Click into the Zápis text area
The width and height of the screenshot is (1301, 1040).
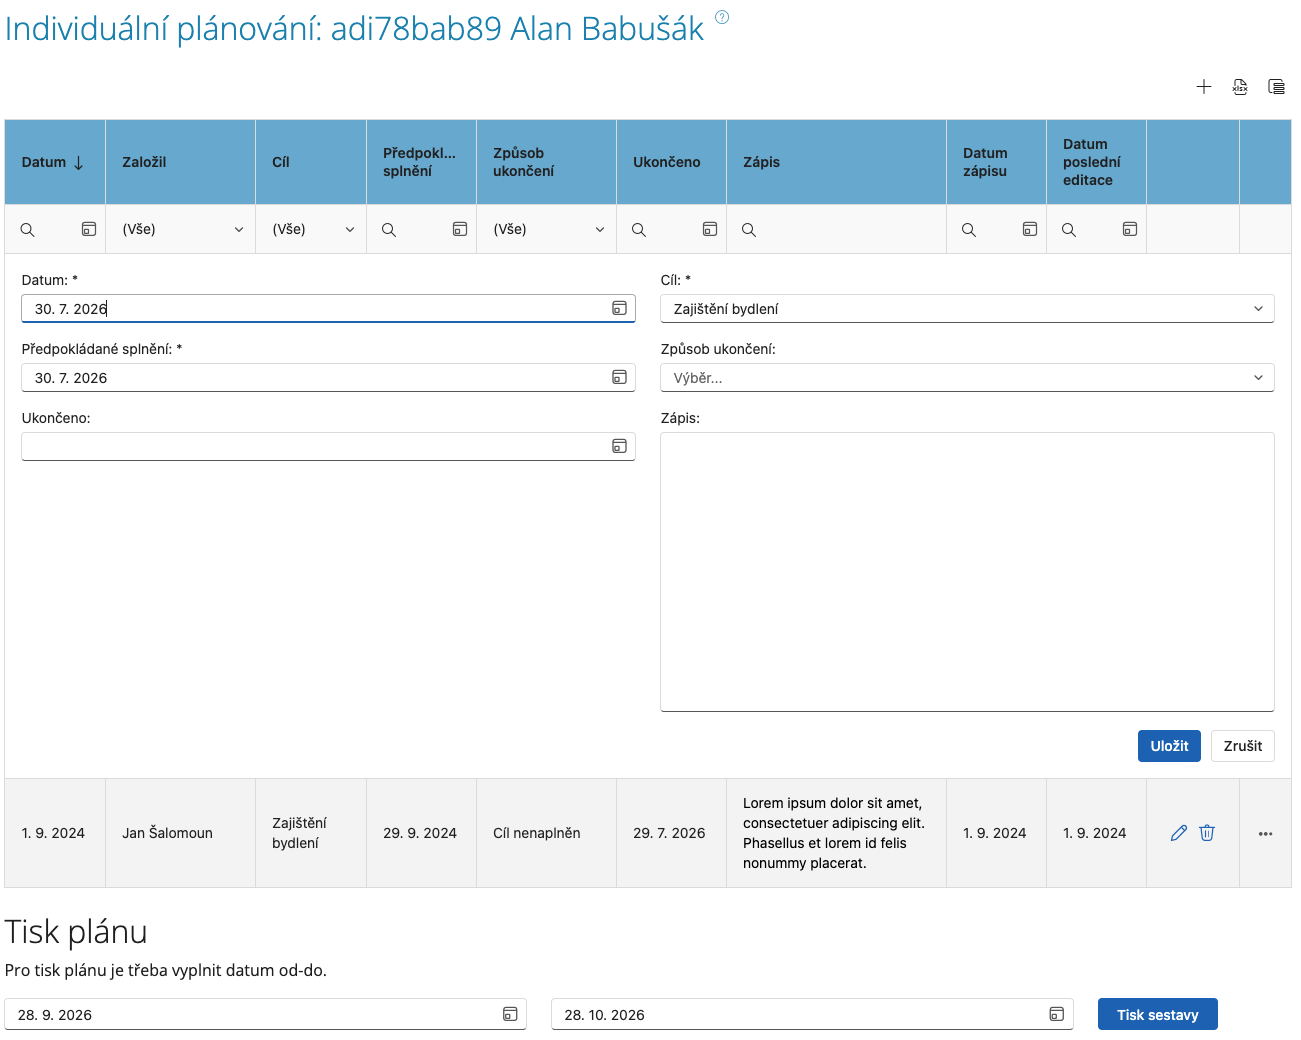(967, 572)
